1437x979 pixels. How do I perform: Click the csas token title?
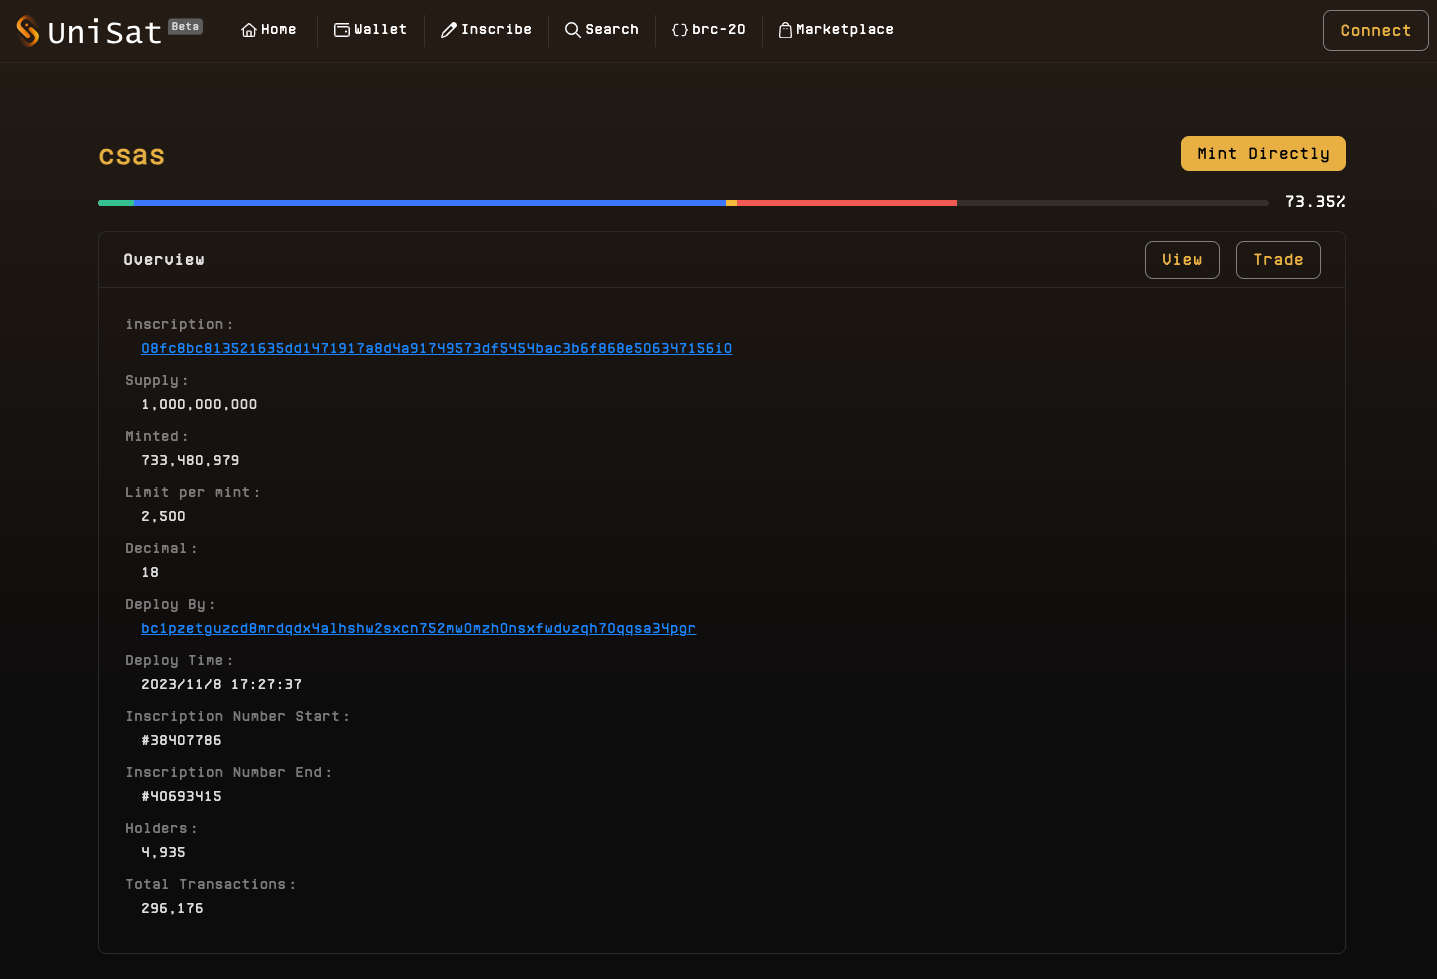[132, 156]
